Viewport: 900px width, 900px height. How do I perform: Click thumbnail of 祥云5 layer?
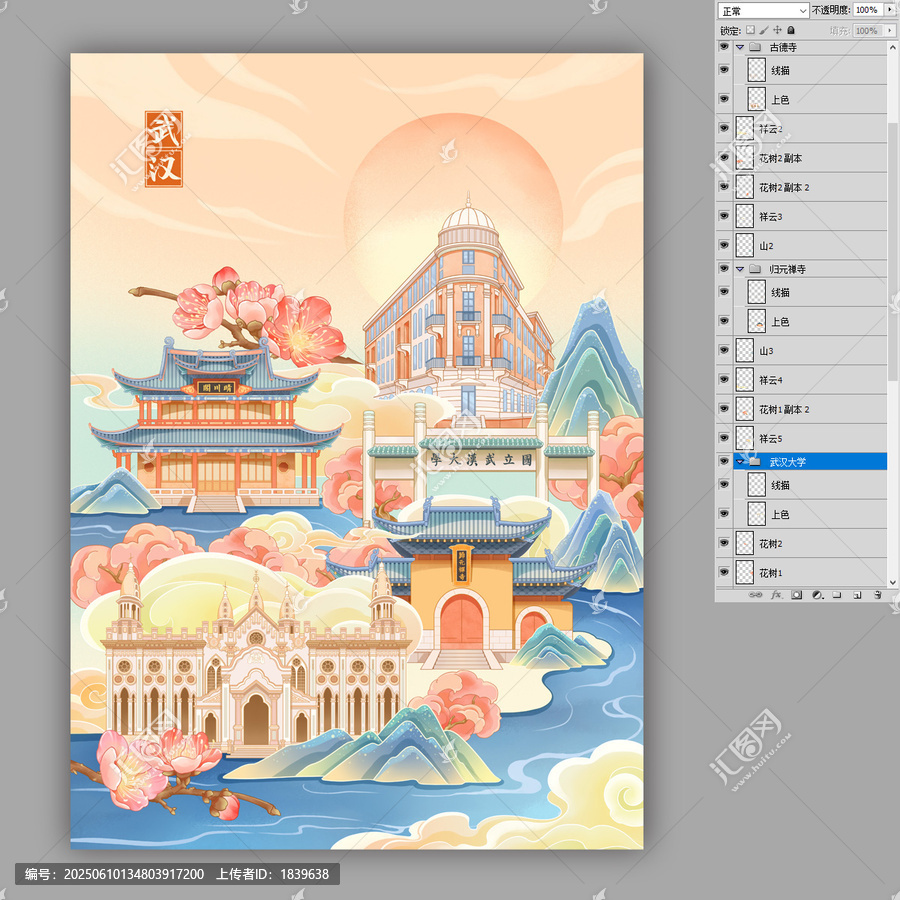(744, 438)
